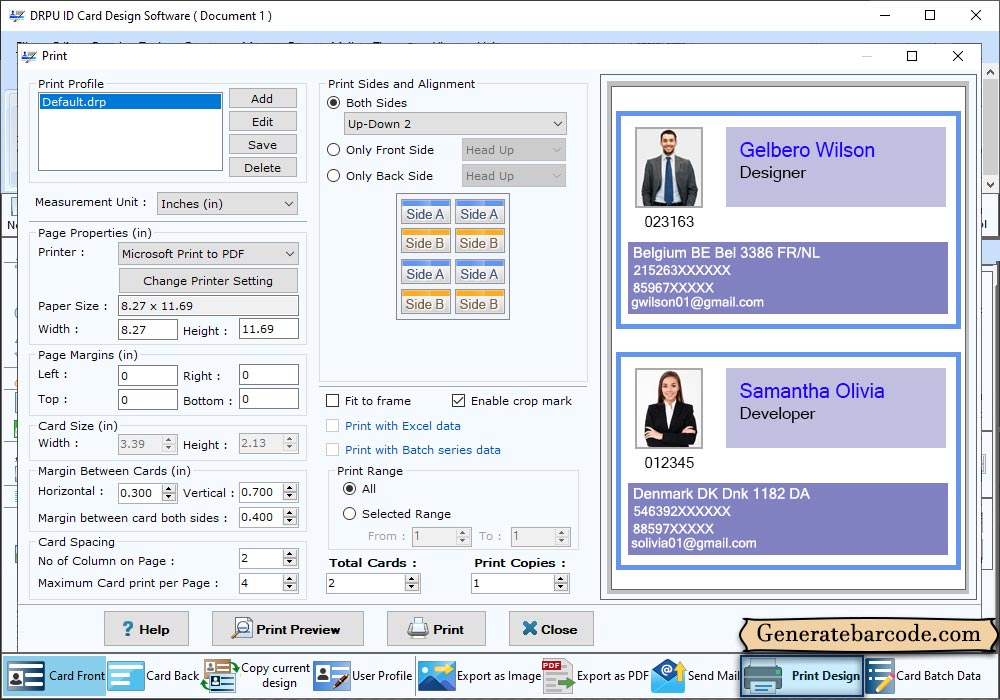Select Default.drp in Print Profile list
This screenshot has width=1000, height=700.
click(x=130, y=102)
